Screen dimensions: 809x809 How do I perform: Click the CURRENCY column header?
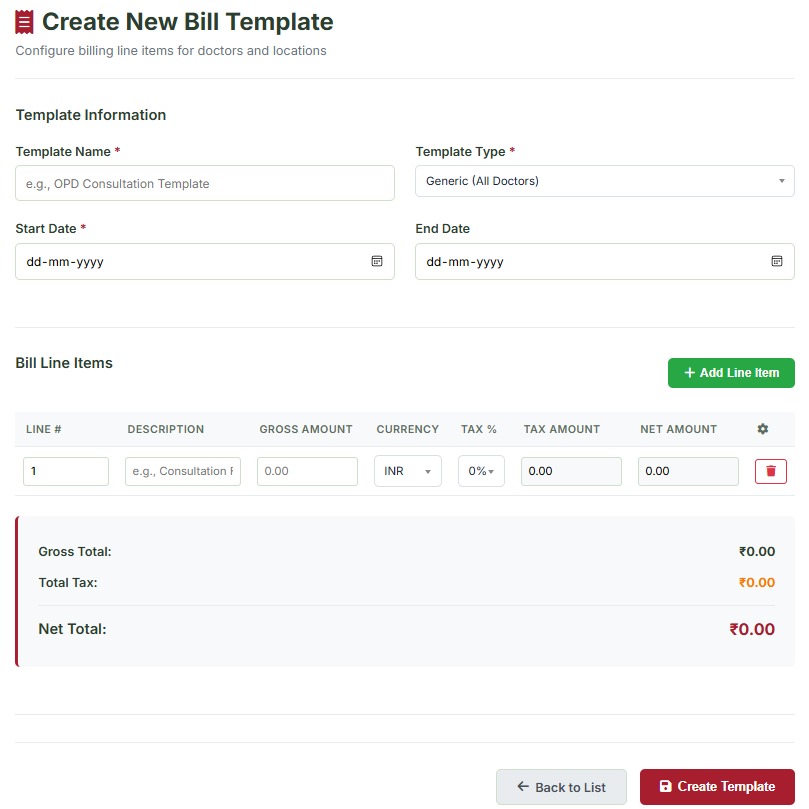pyautogui.click(x=408, y=429)
